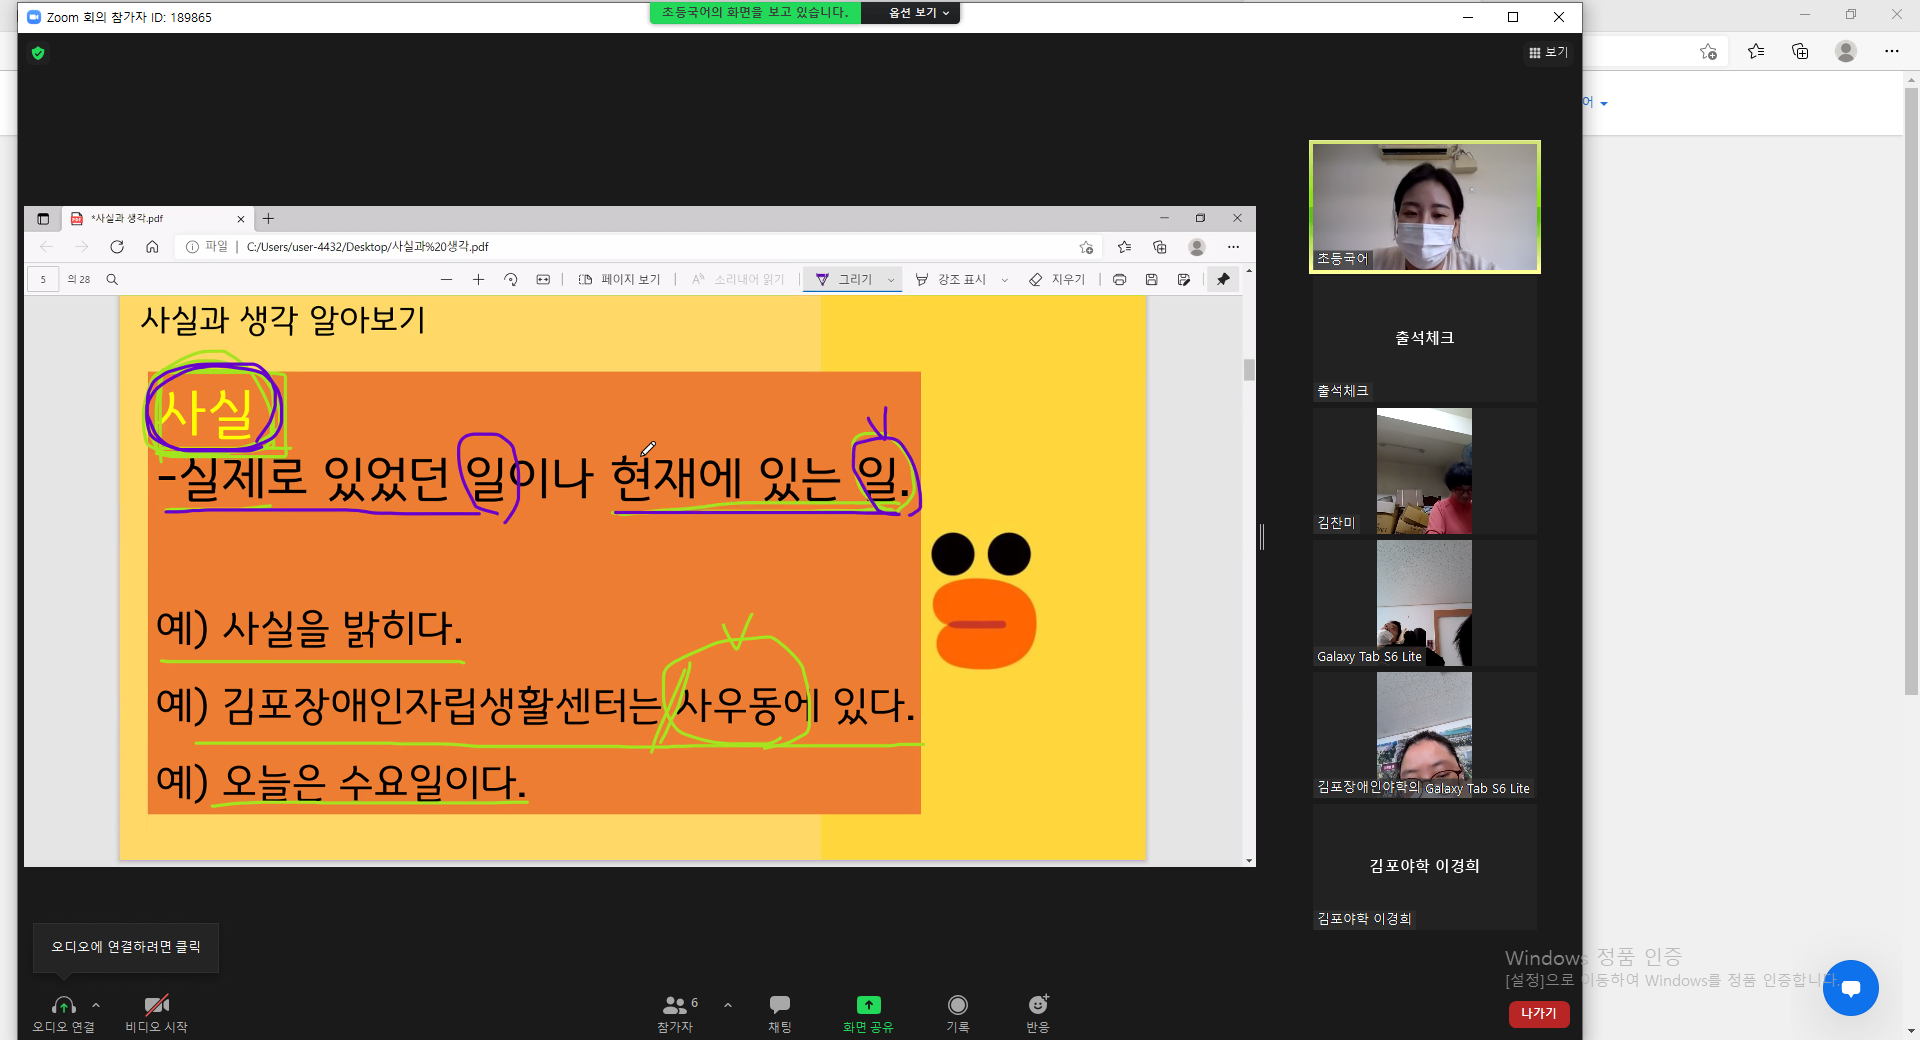The height and width of the screenshot is (1040, 1920).
Task: Close the 사실과 생각.pdf tab
Action: pyautogui.click(x=240, y=219)
